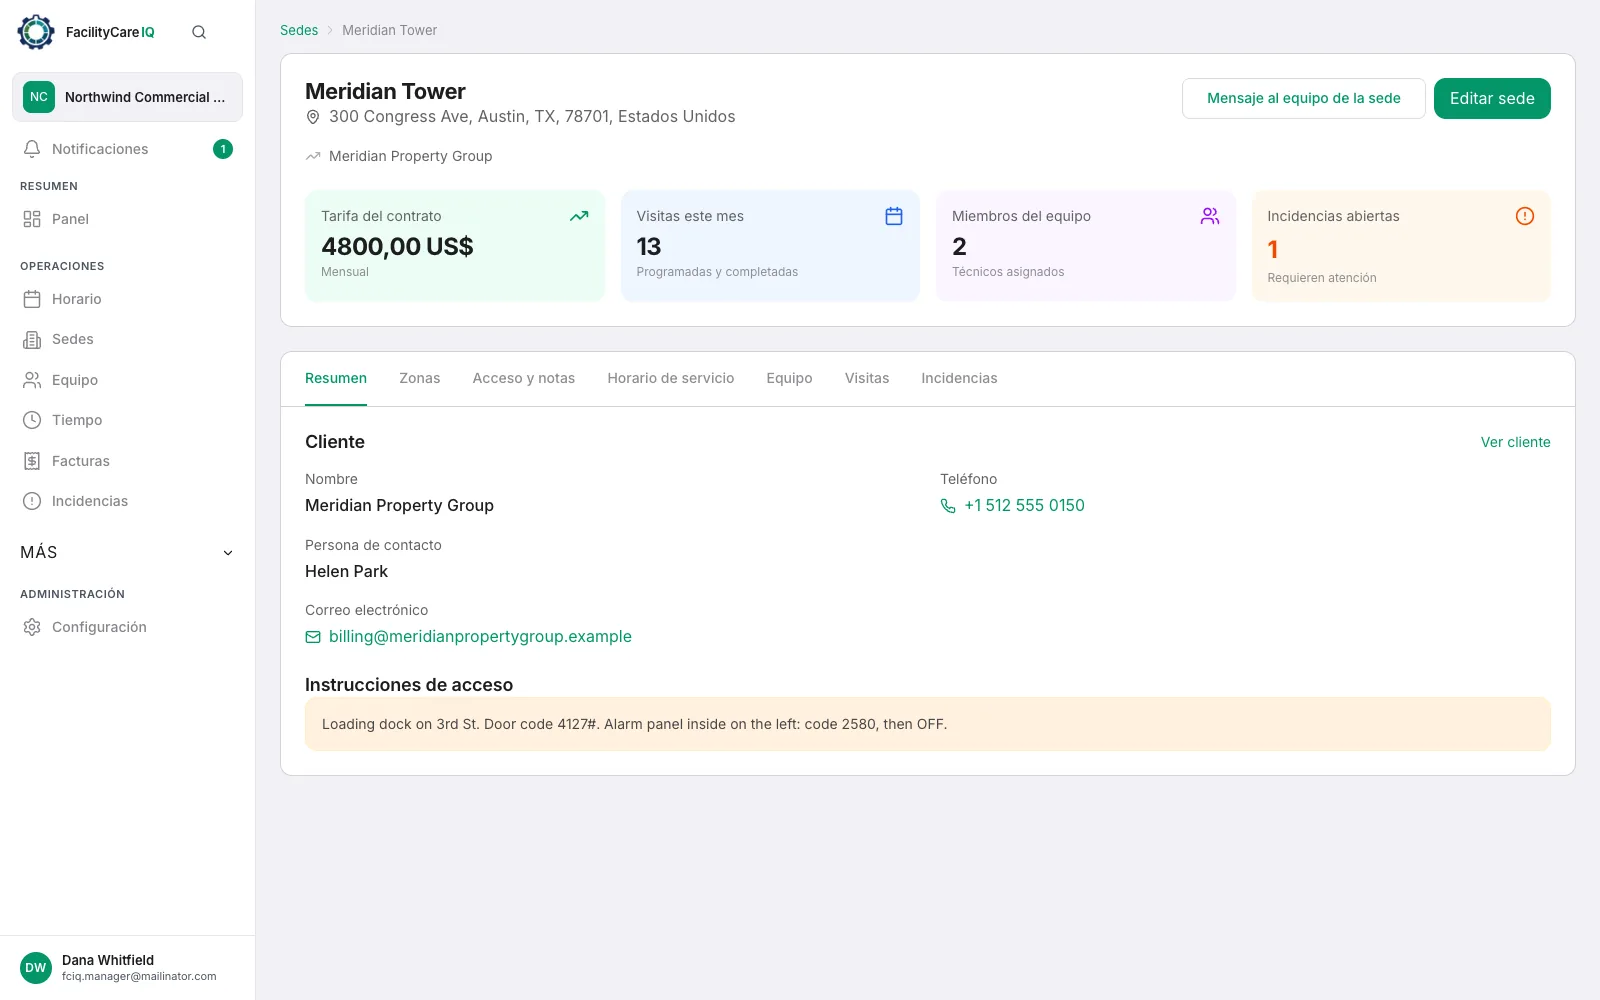Click the billing@meridianpropertygroup.example email link
This screenshot has width=1600, height=1000.
(x=480, y=637)
